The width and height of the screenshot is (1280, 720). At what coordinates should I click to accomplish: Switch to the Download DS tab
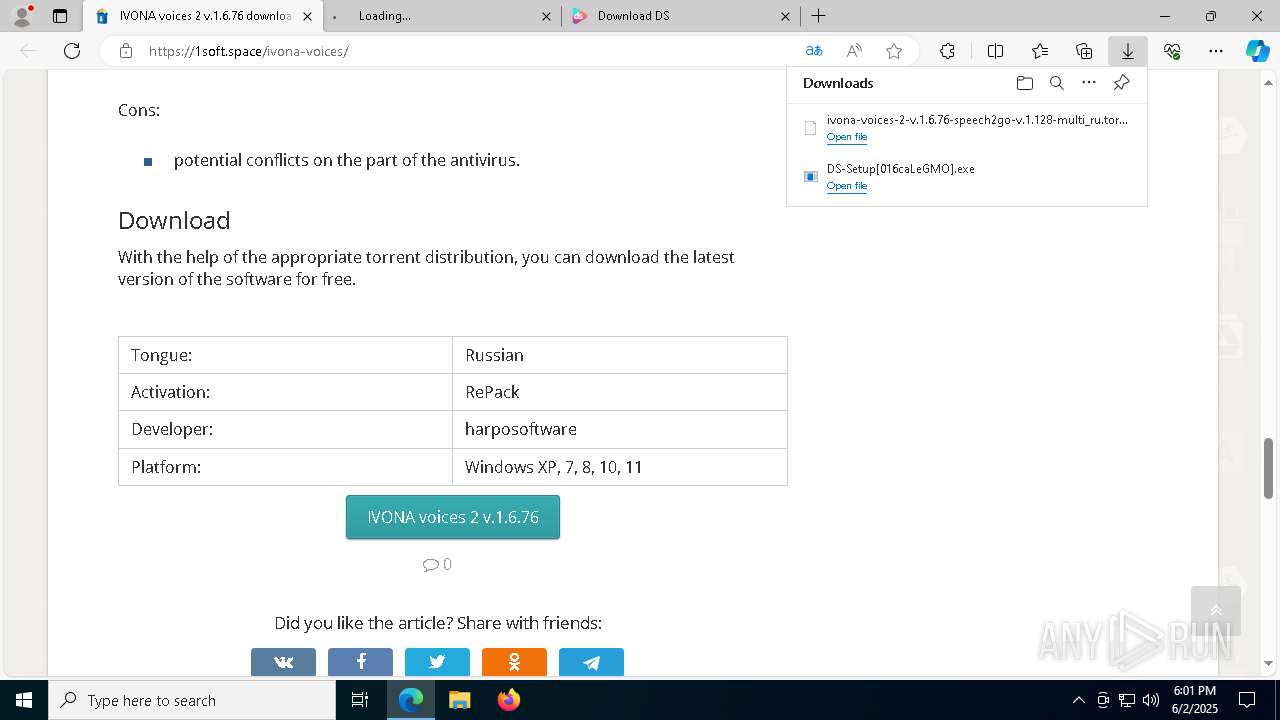(x=680, y=16)
